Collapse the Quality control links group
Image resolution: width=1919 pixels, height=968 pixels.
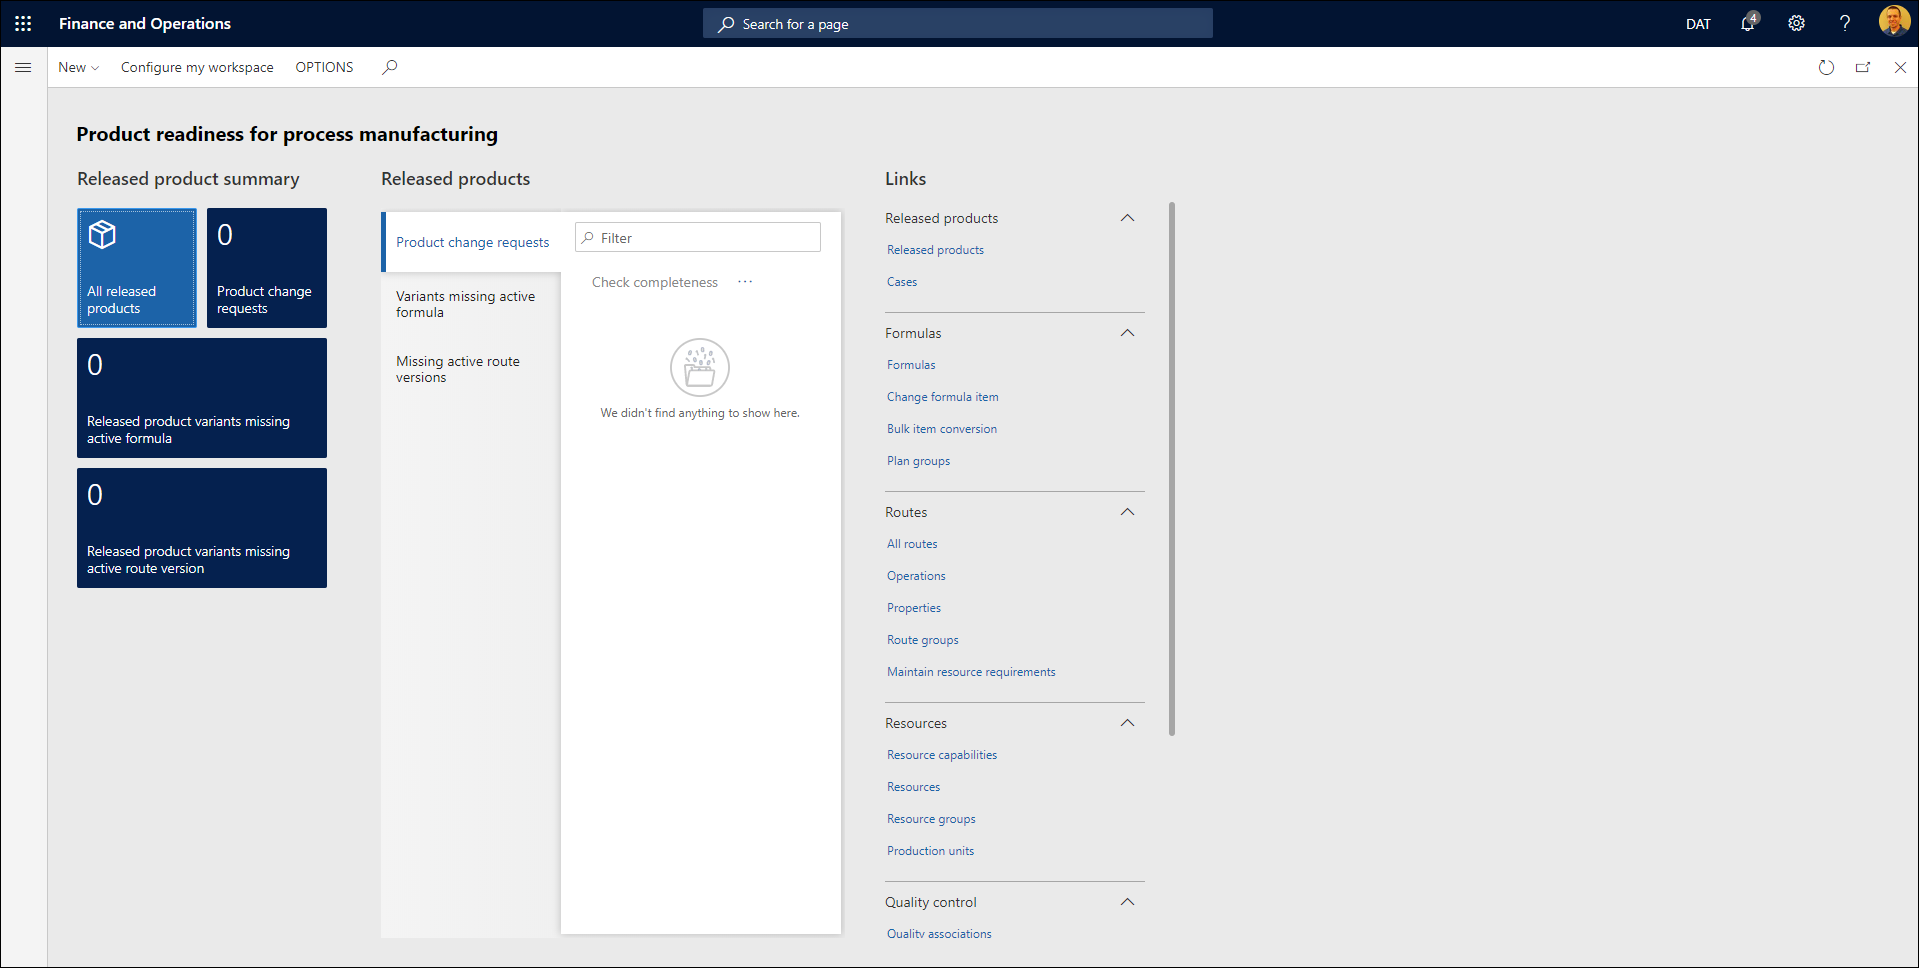tap(1128, 902)
